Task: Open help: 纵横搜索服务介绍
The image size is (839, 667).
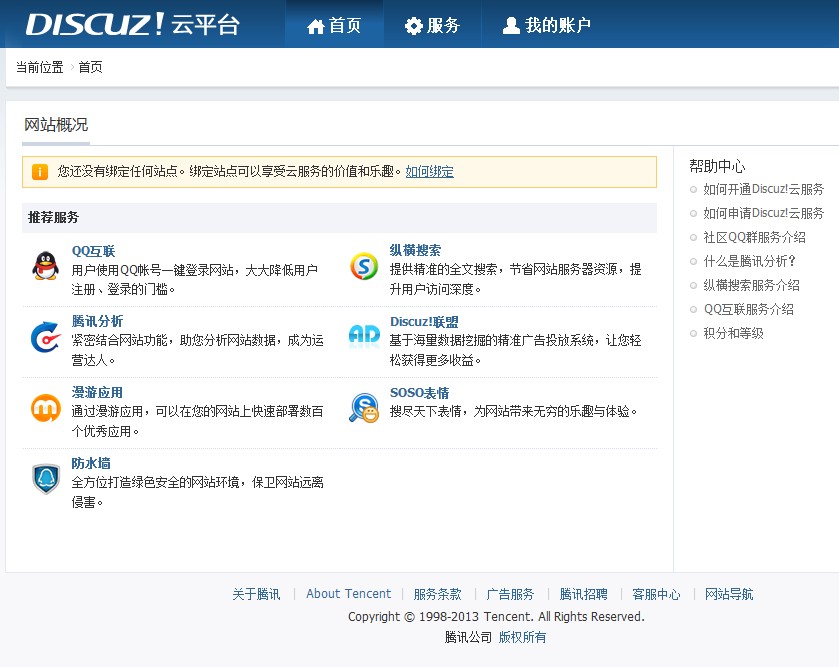Action: point(751,285)
